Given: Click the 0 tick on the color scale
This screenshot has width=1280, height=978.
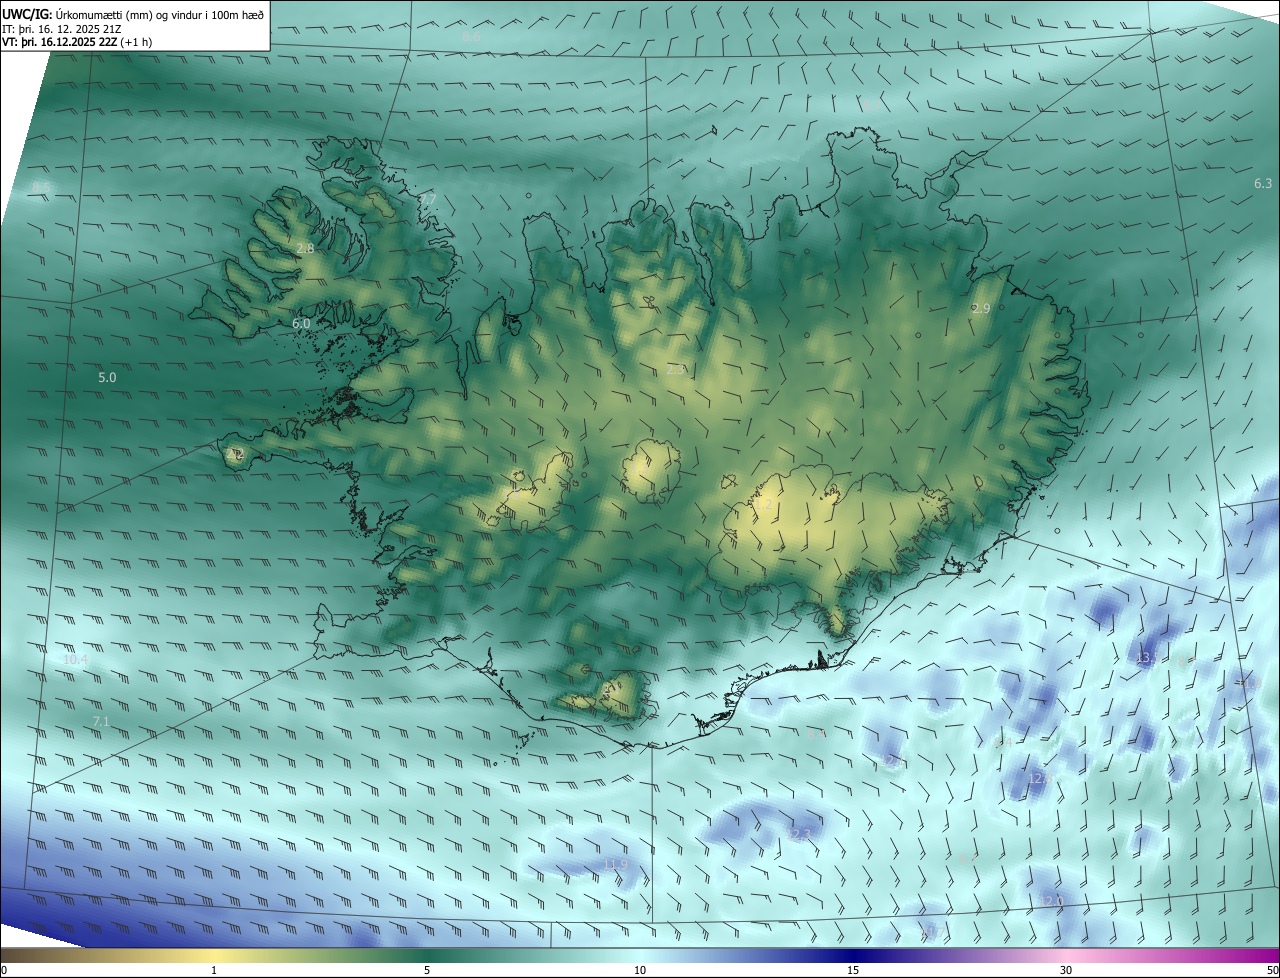Looking at the screenshot, I should pyautogui.click(x=4, y=970).
